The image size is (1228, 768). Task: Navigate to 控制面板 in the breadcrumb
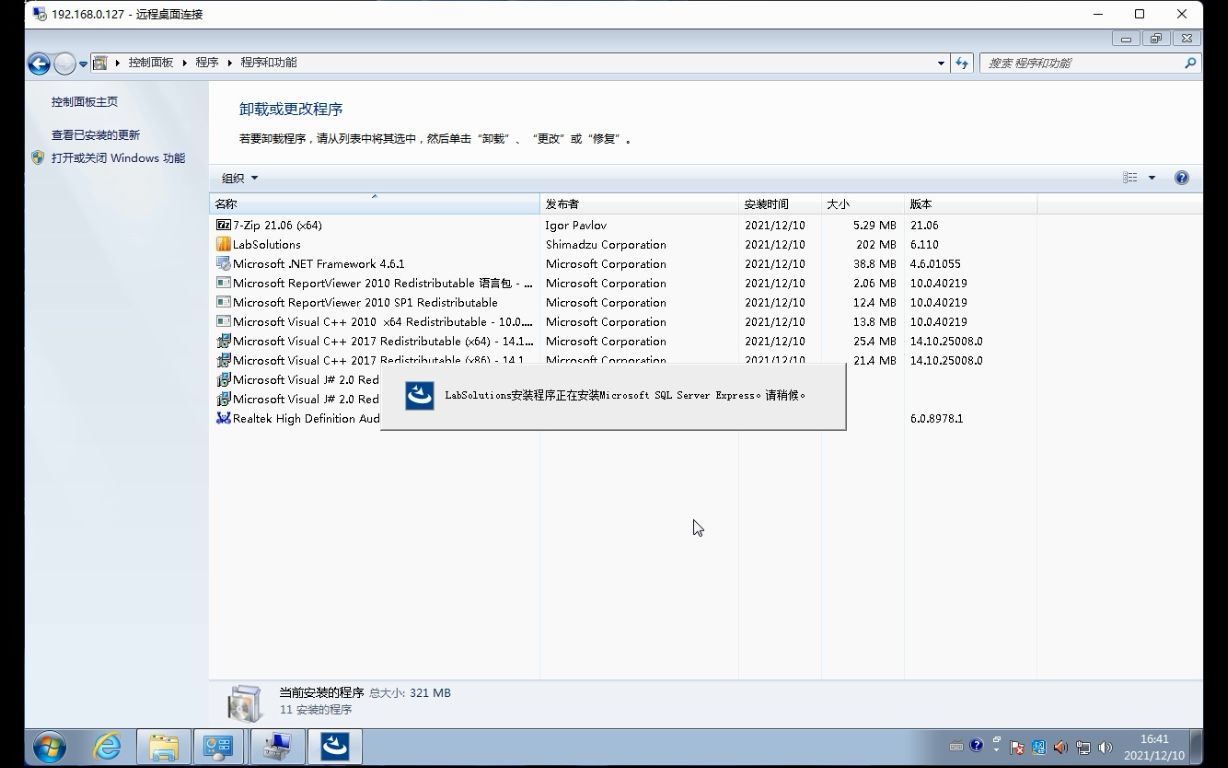tap(148, 61)
